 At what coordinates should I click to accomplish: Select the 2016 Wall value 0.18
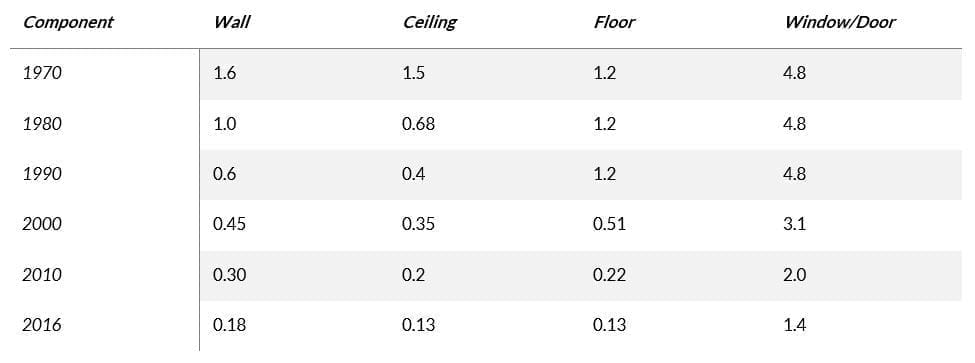(229, 325)
